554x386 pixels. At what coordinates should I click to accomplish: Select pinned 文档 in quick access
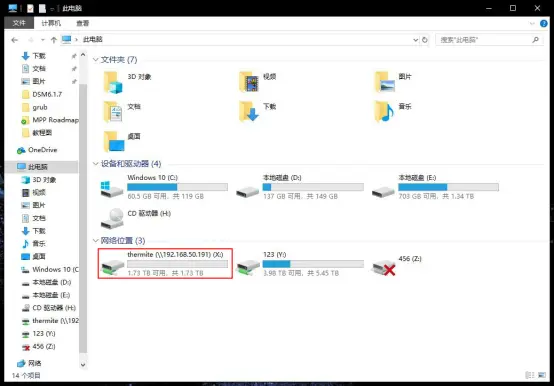point(34,69)
